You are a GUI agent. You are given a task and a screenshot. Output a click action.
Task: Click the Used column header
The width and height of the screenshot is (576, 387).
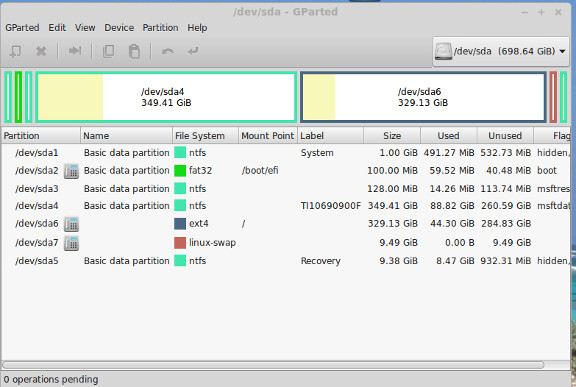pos(449,136)
